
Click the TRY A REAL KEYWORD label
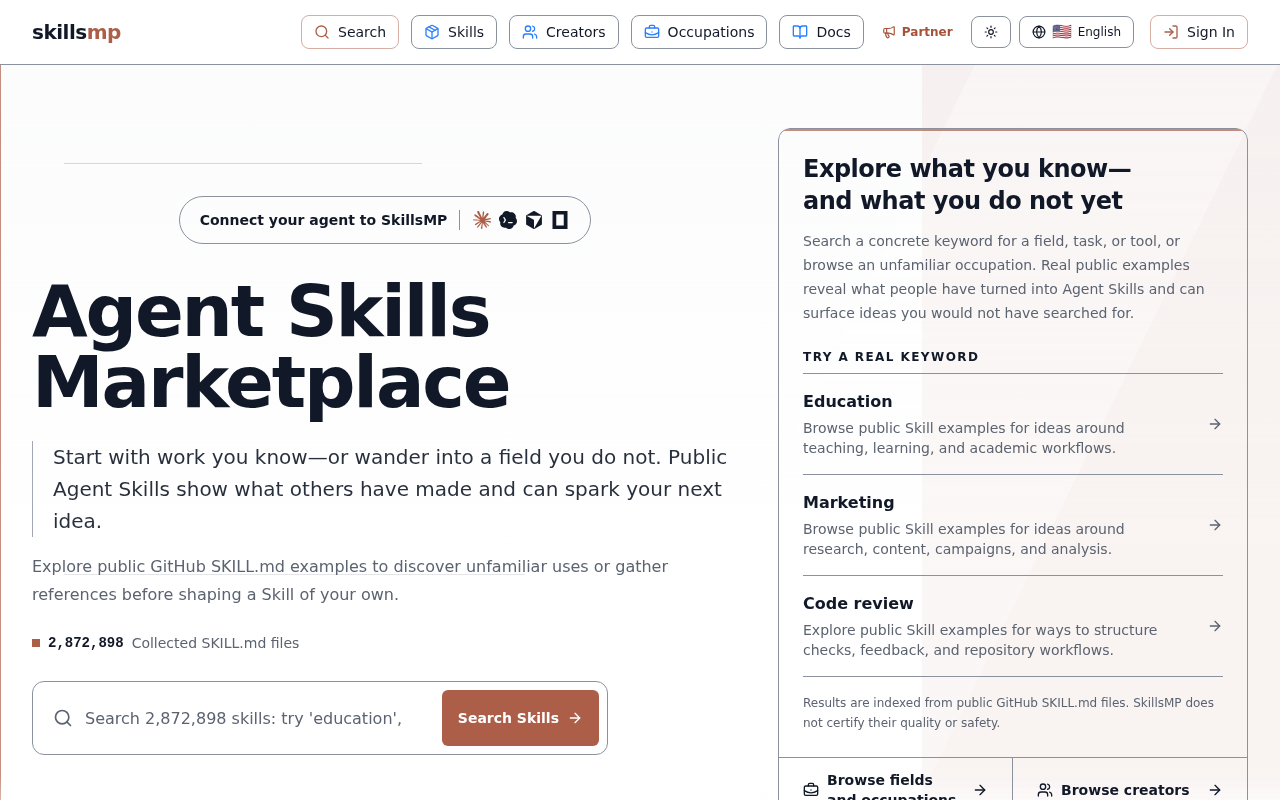(891, 357)
